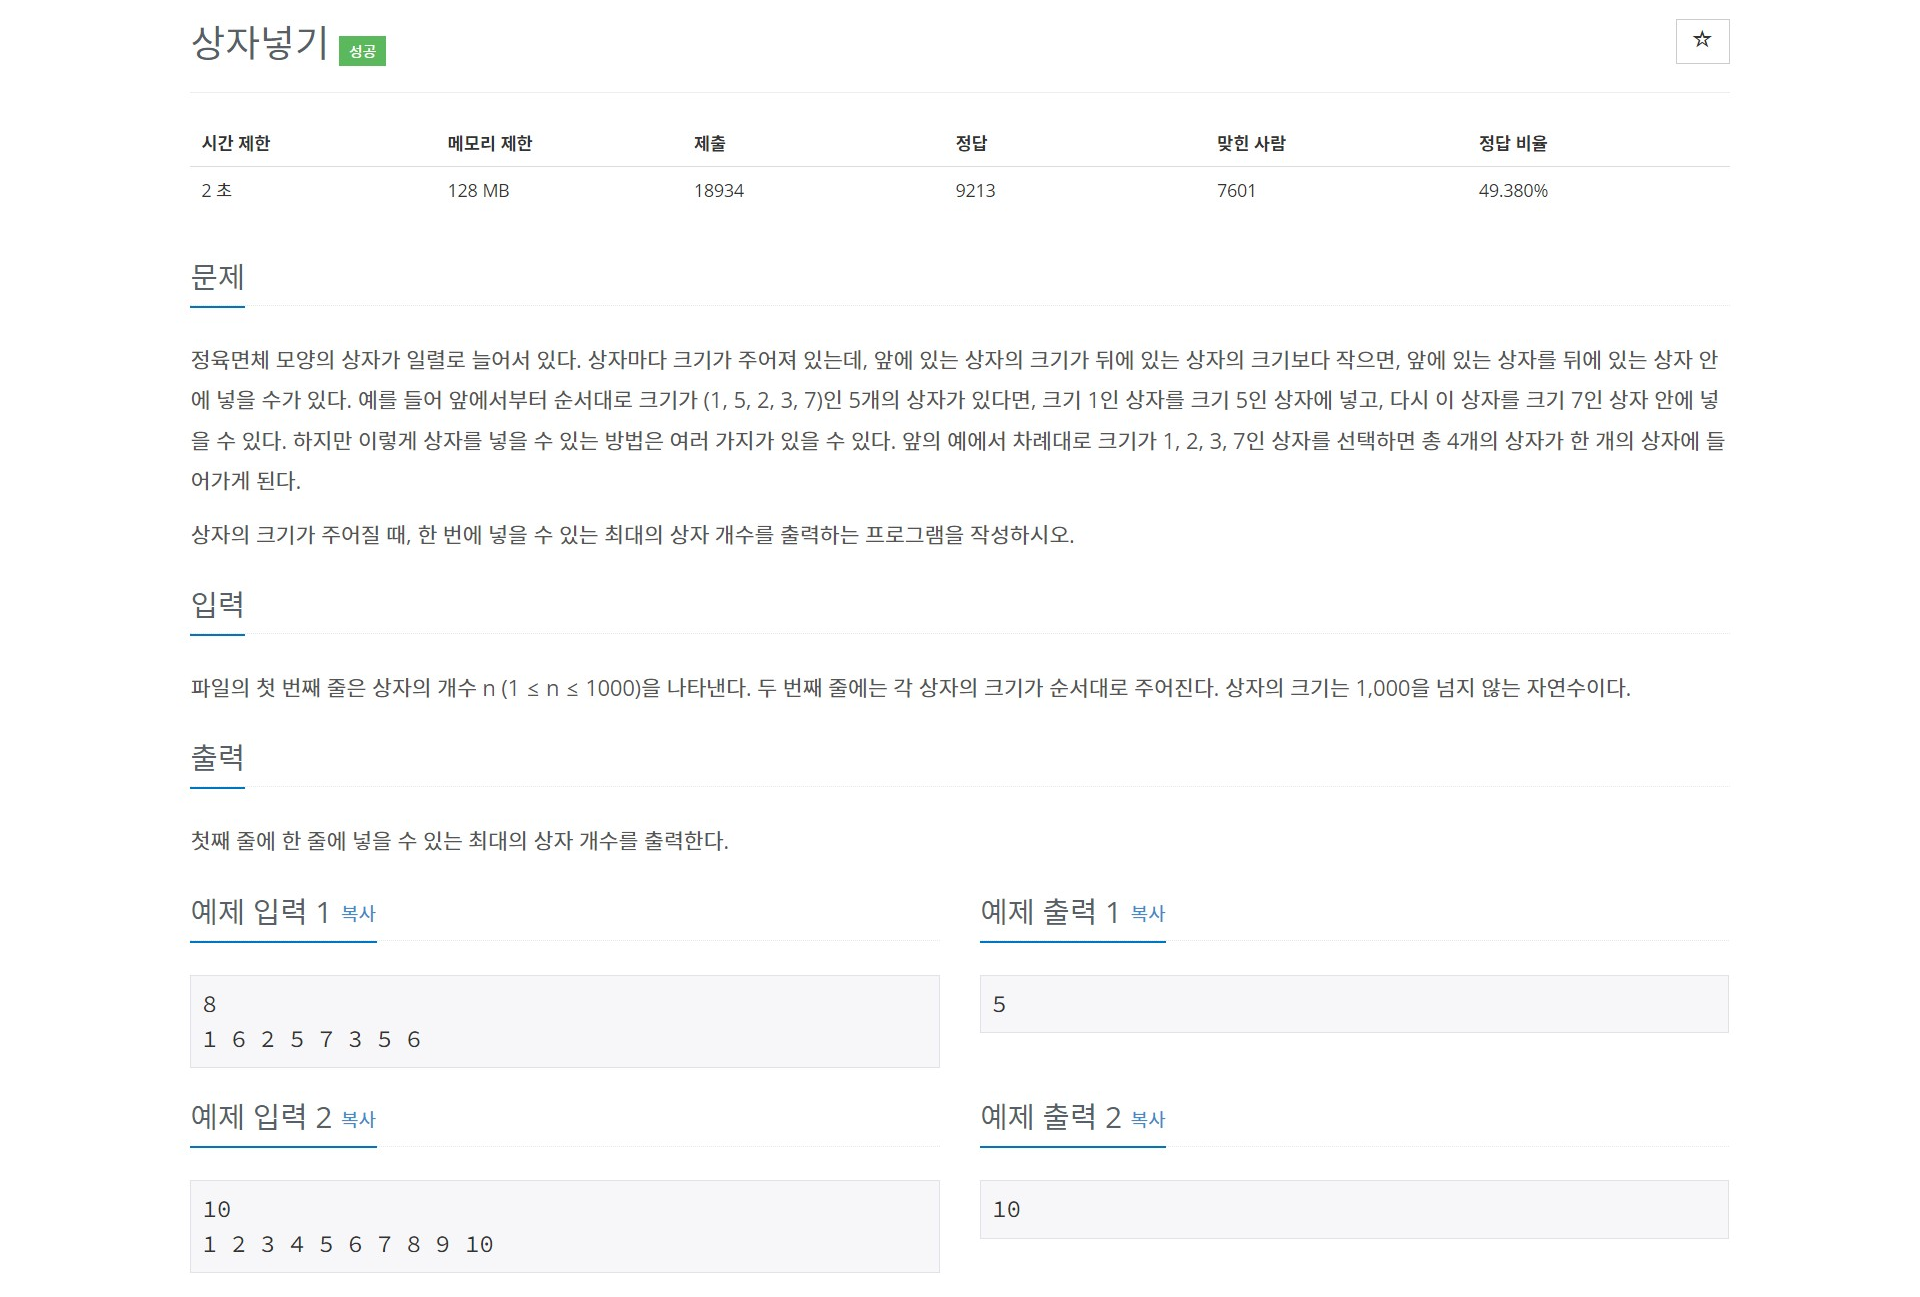The image size is (1920, 1297).
Task: Click the star favorite button
Action: click(x=1702, y=41)
